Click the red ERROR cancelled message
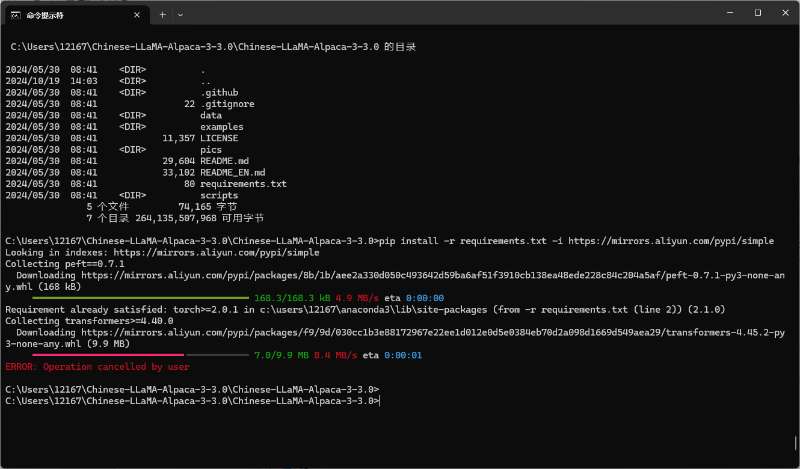Image resolution: width=800 pixels, height=469 pixels. [x=97, y=367]
